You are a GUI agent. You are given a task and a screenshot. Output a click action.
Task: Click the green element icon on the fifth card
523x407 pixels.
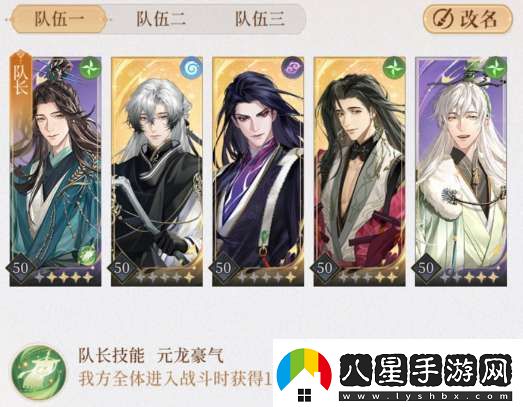click(496, 67)
